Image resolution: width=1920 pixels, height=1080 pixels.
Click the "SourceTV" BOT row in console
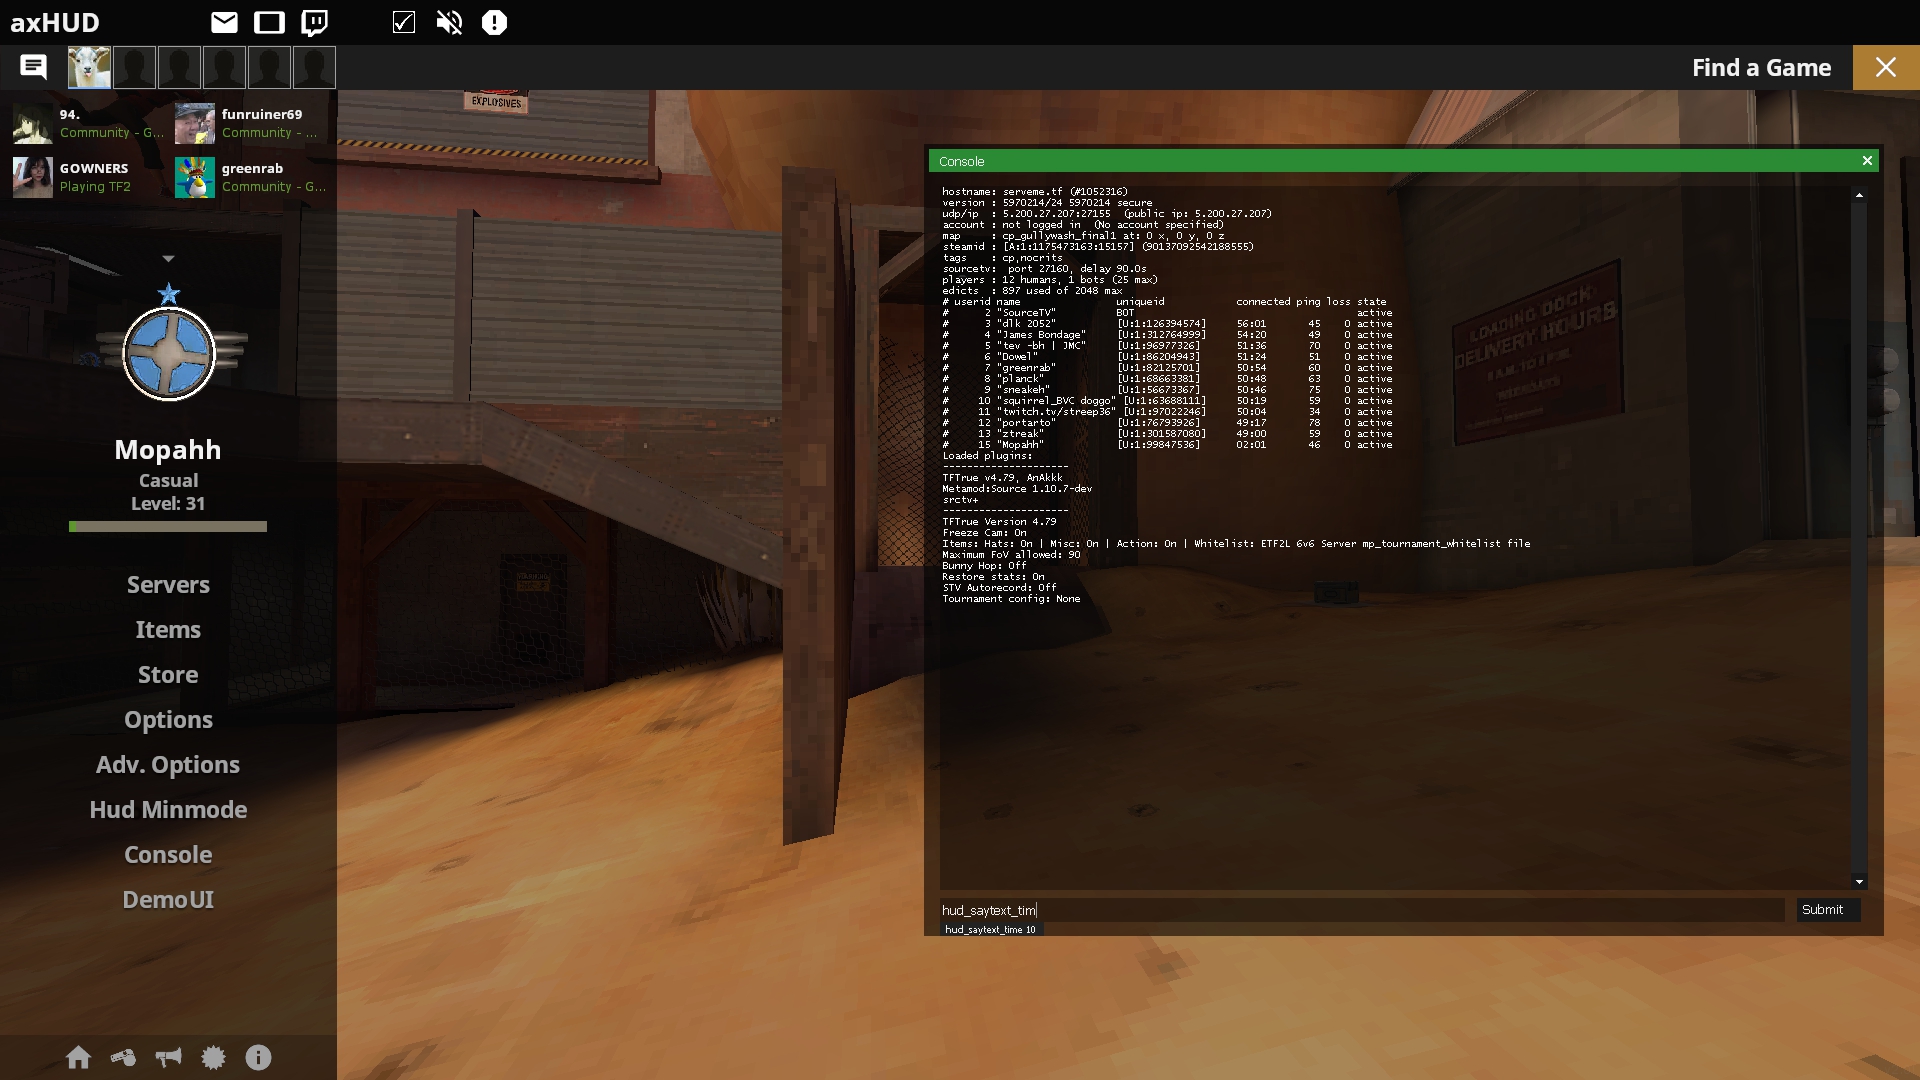[1167, 313]
